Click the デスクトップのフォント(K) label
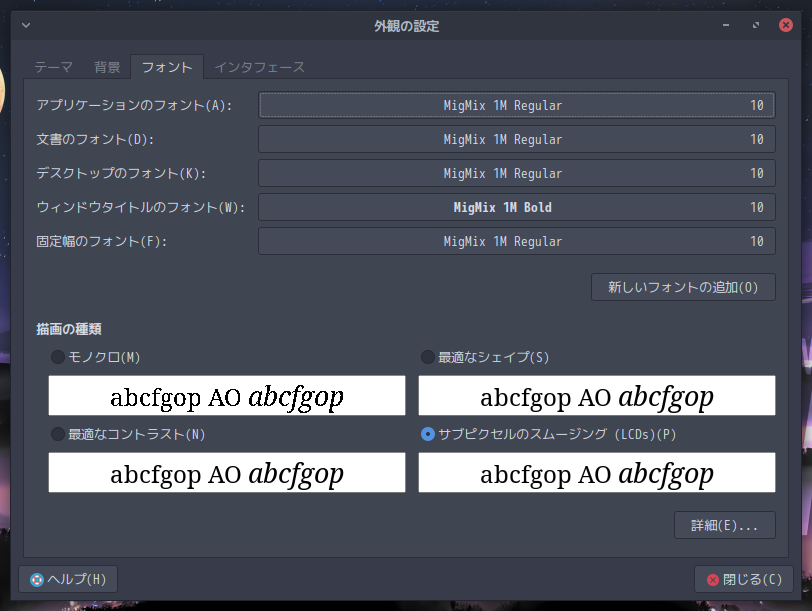The image size is (812, 611). pyautogui.click(x=121, y=173)
